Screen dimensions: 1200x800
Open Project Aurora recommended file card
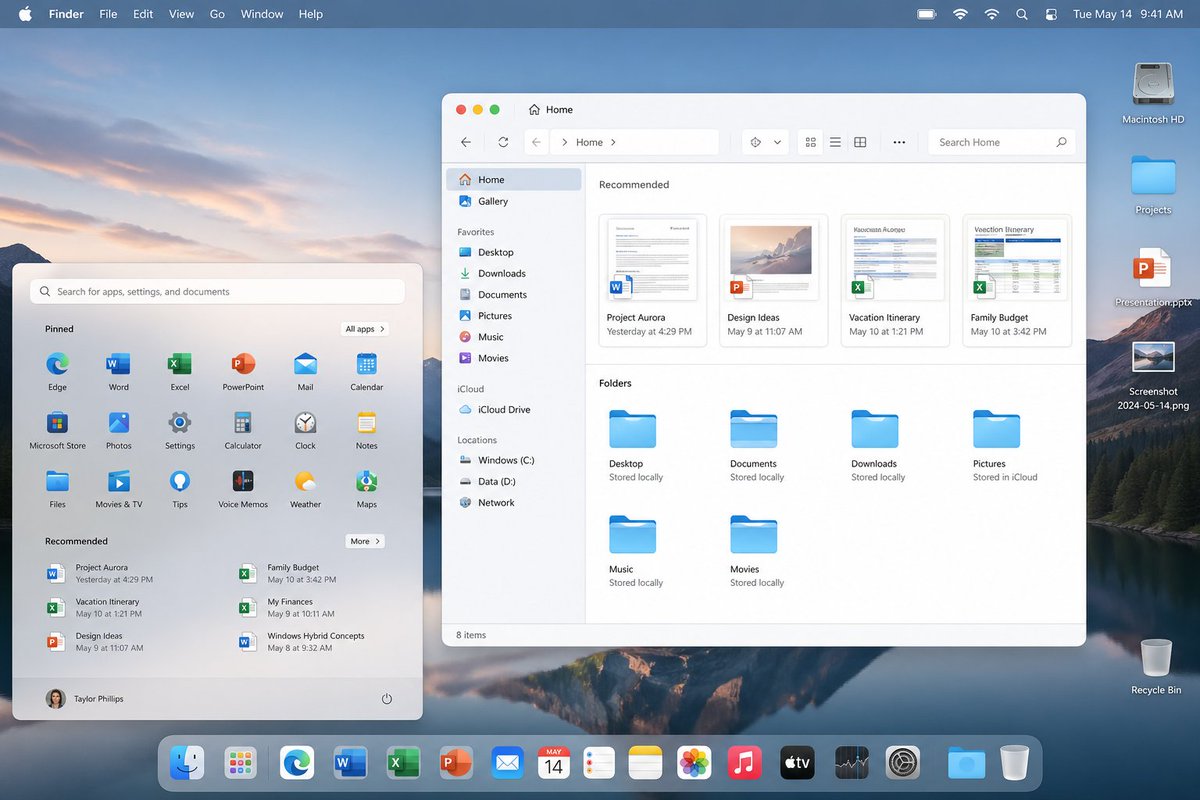653,280
